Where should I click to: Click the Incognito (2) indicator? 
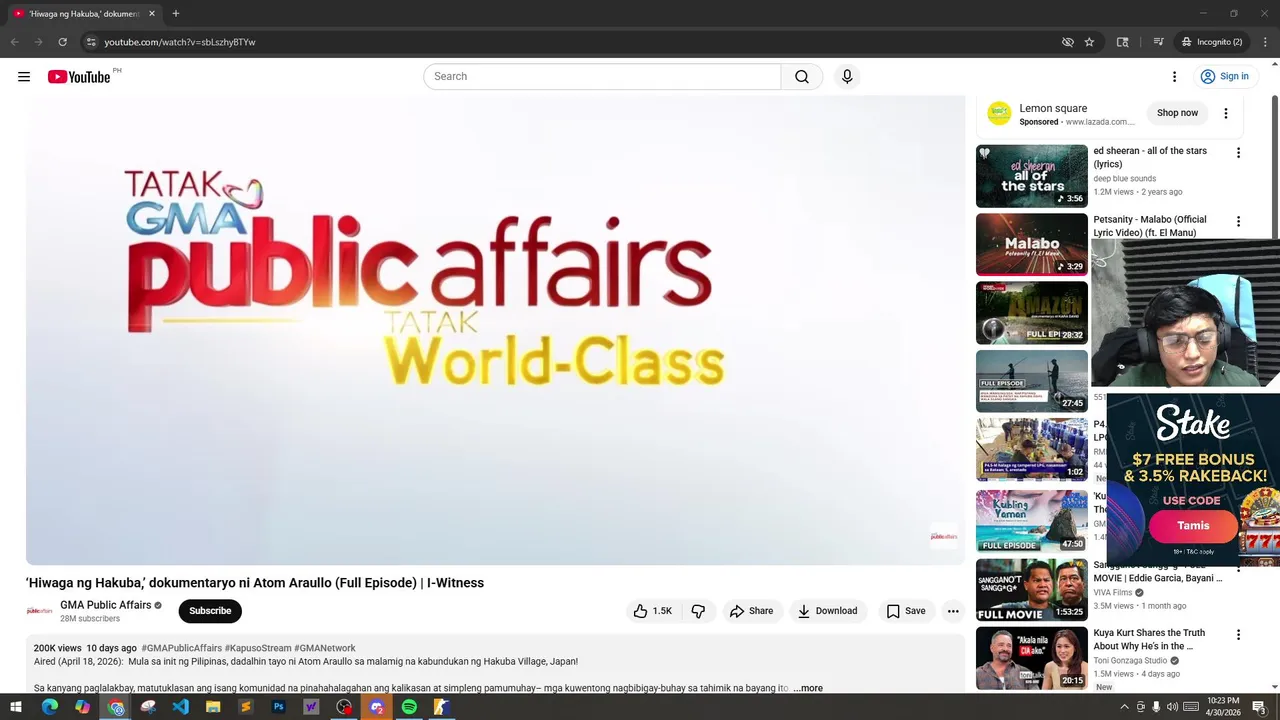pos(1212,42)
